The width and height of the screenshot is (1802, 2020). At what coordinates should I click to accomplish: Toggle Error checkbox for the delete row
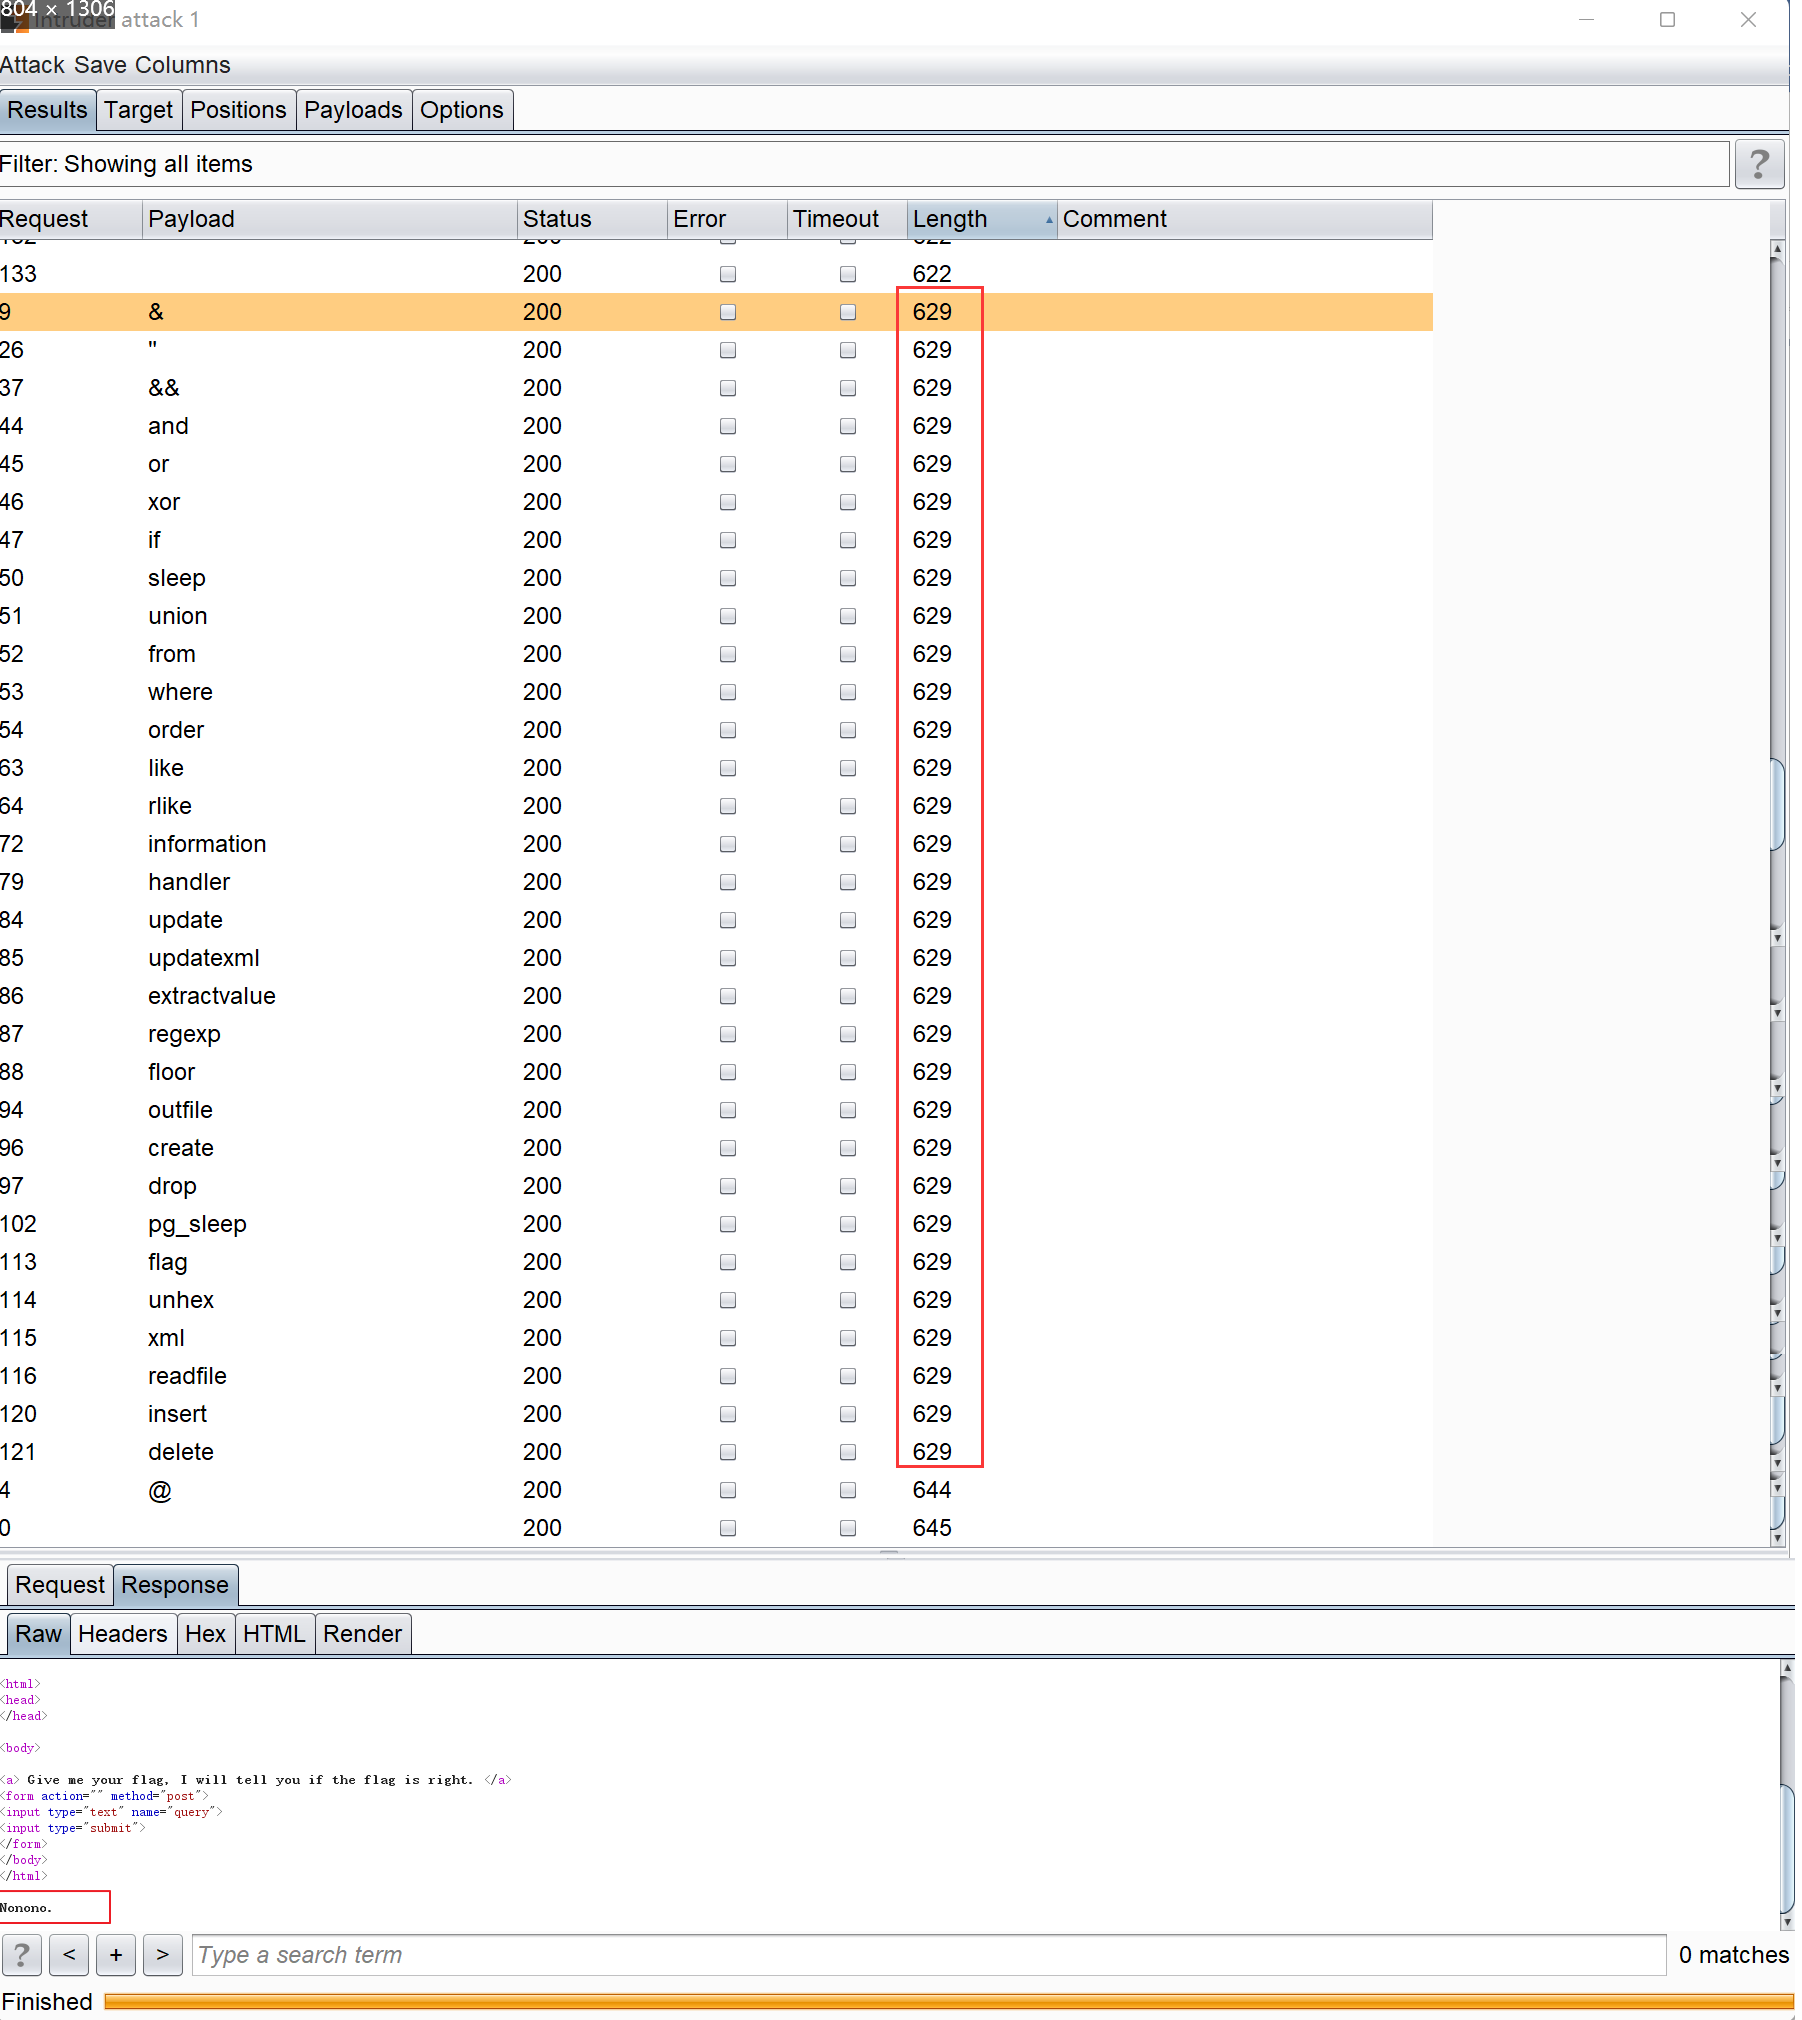(x=728, y=1452)
